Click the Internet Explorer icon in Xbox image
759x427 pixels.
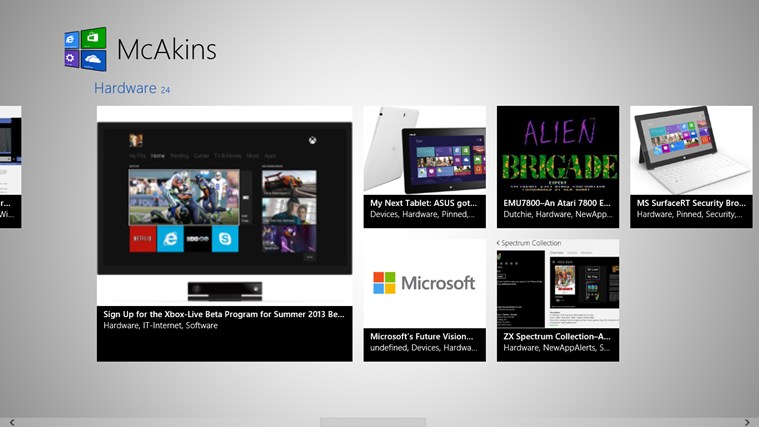170,238
